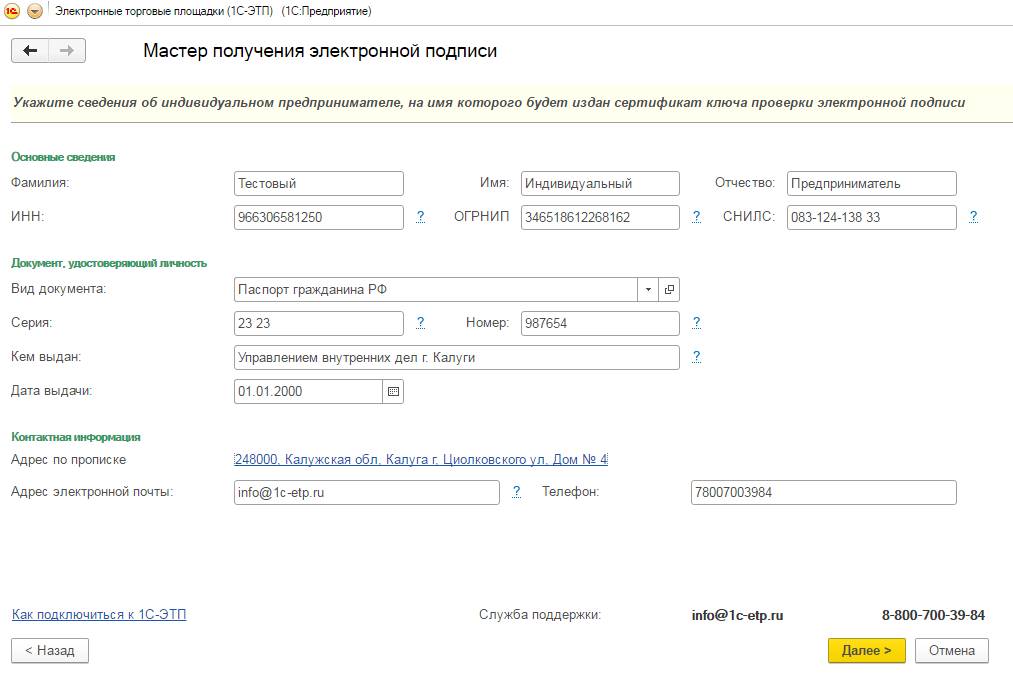Click into the Телефон input field

point(822,493)
